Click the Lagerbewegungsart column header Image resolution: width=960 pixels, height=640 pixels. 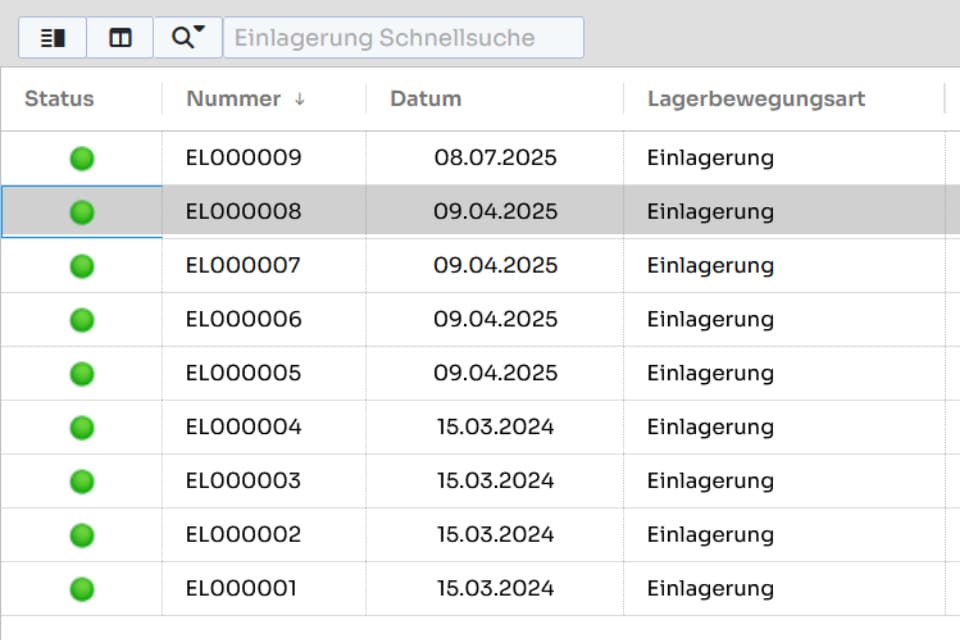(x=756, y=99)
